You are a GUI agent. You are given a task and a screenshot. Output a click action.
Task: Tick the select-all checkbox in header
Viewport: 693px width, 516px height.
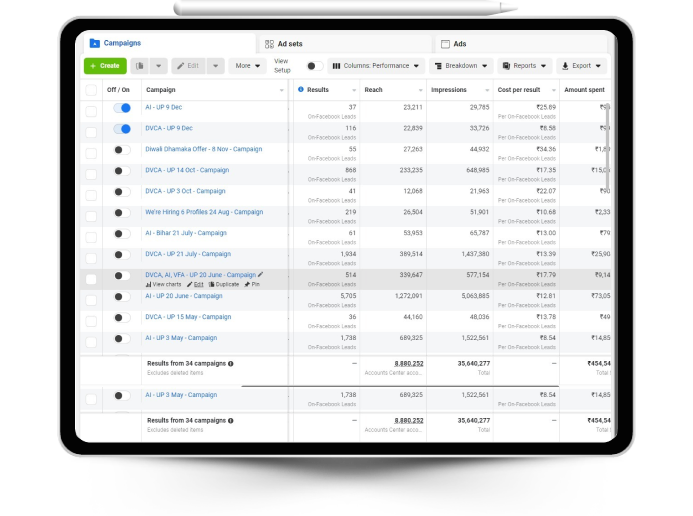(91, 90)
